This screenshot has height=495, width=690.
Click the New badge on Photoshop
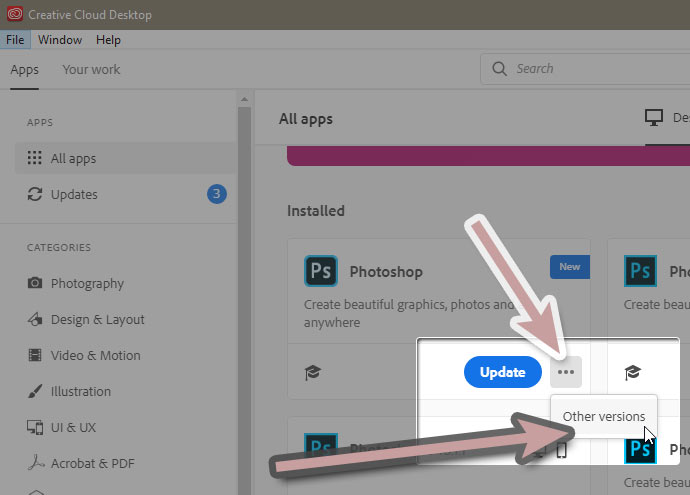point(569,267)
